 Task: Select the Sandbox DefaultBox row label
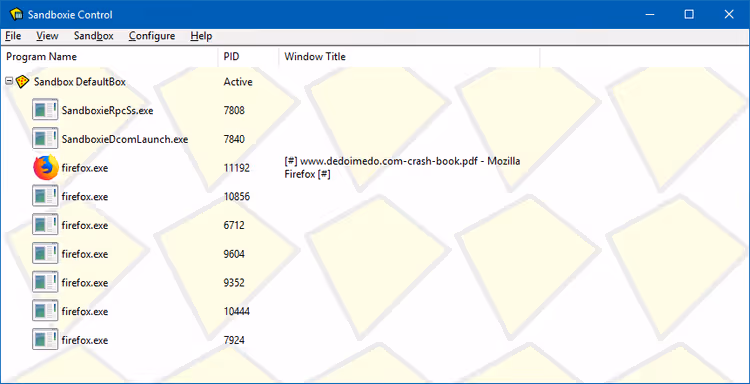click(x=80, y=82)
